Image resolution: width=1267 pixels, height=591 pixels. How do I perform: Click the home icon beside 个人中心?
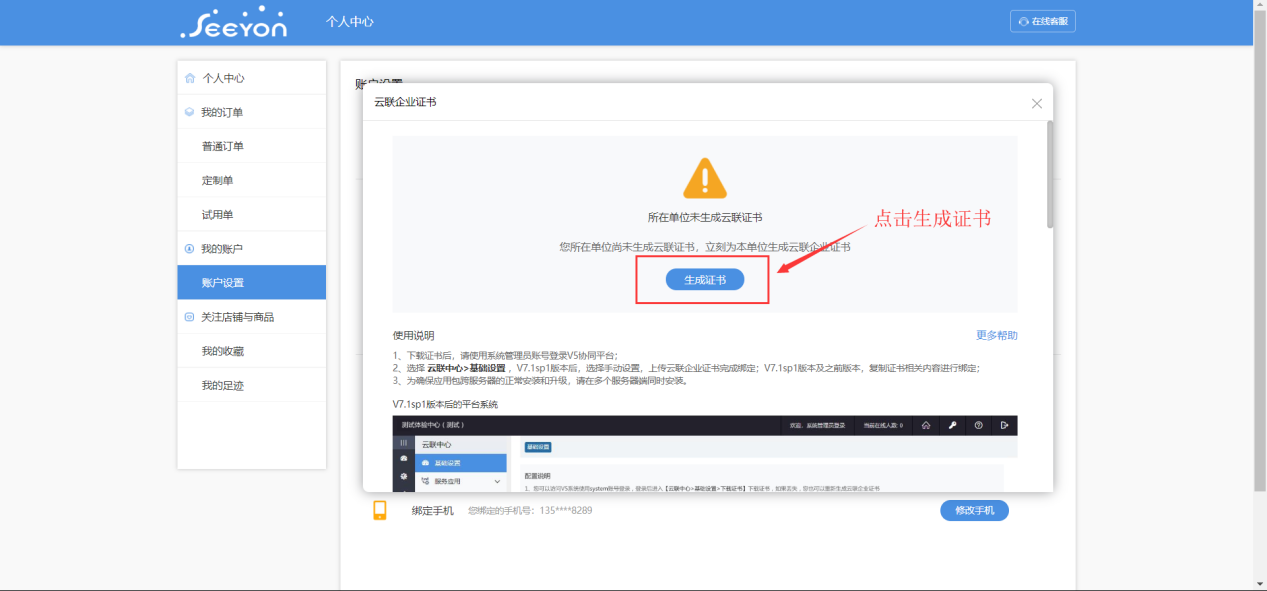point(190,78)
